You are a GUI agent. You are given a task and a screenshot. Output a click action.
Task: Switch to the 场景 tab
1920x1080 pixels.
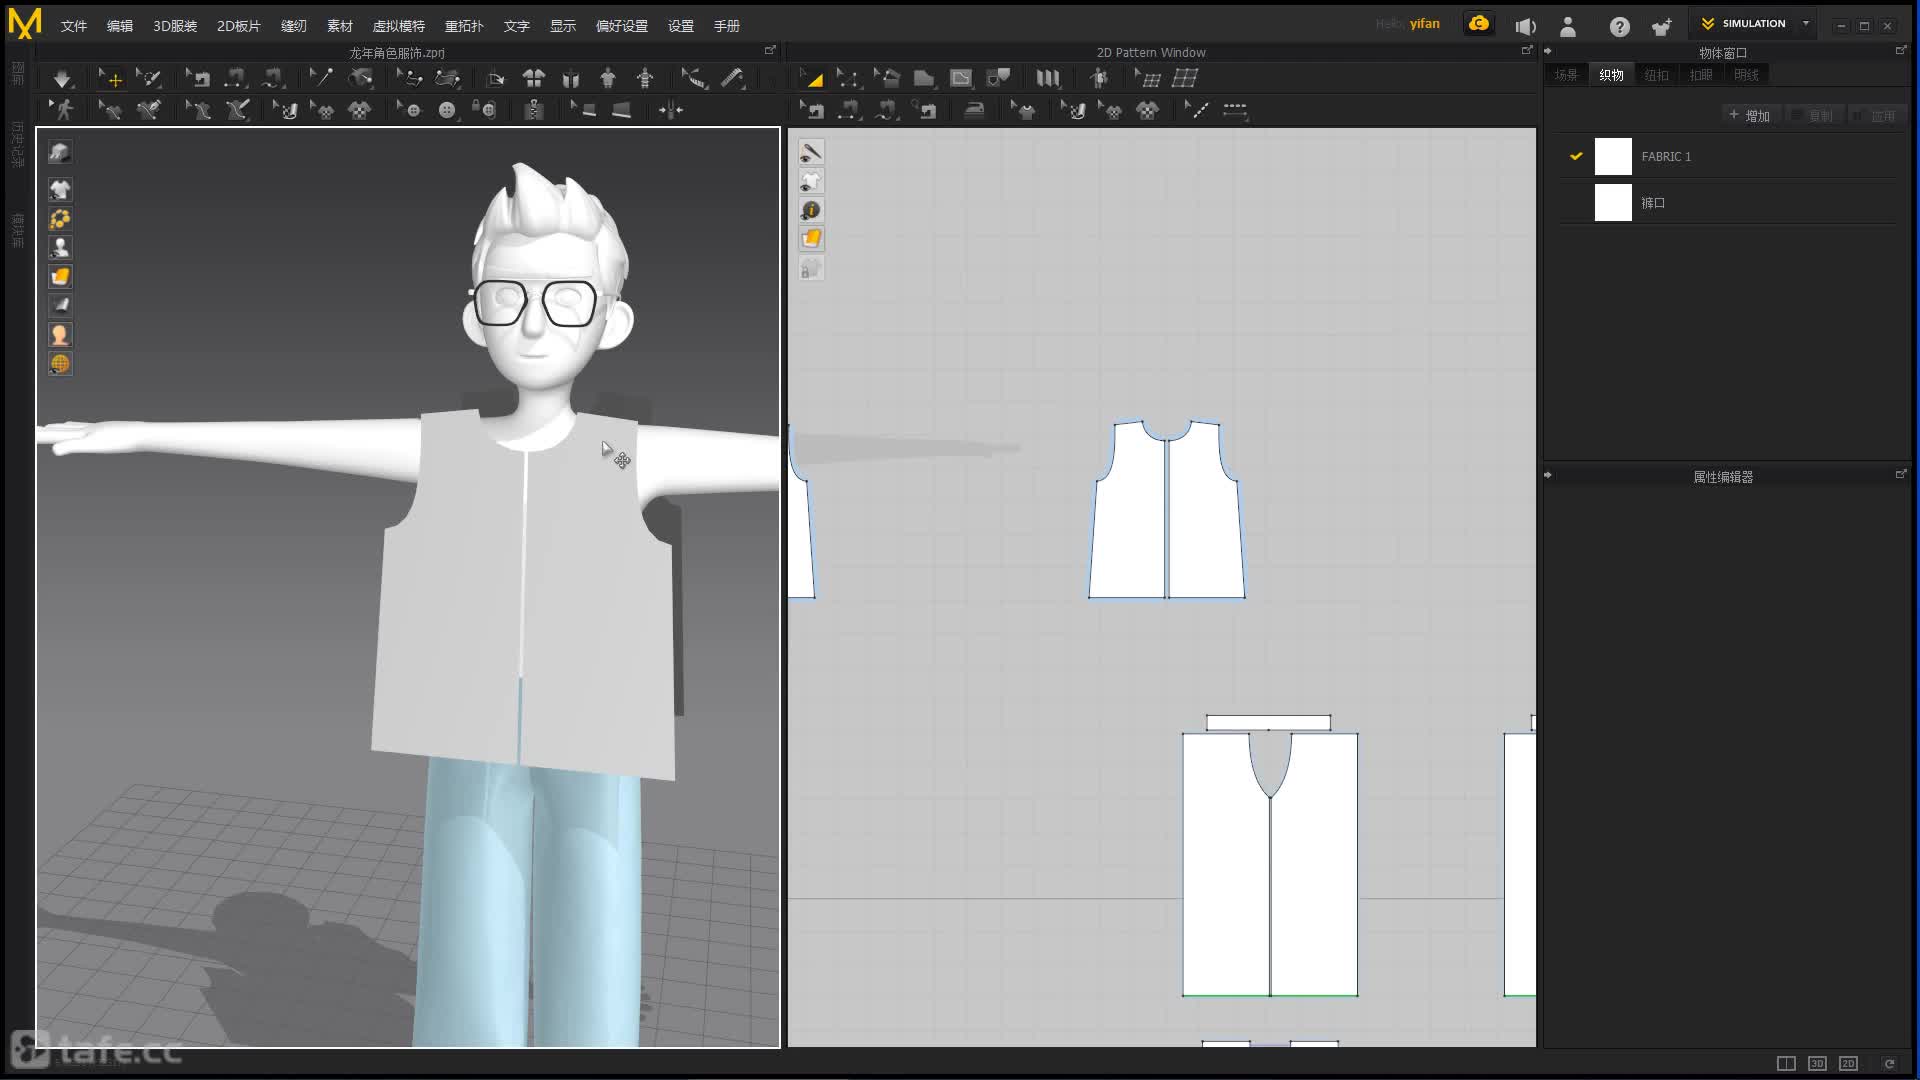point(1566,75)
